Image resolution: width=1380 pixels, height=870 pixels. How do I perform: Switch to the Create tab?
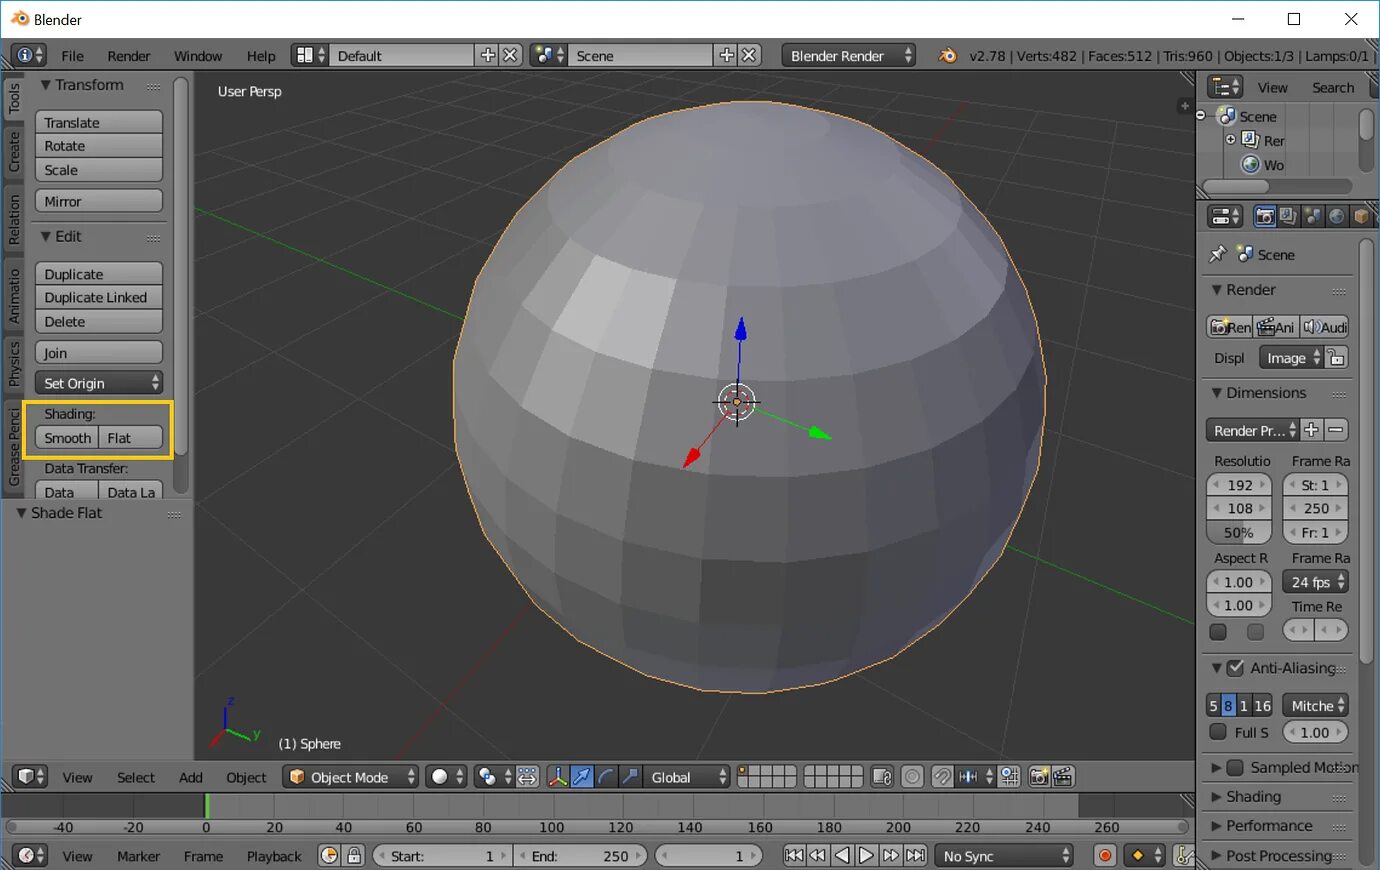tap(14, 152)
